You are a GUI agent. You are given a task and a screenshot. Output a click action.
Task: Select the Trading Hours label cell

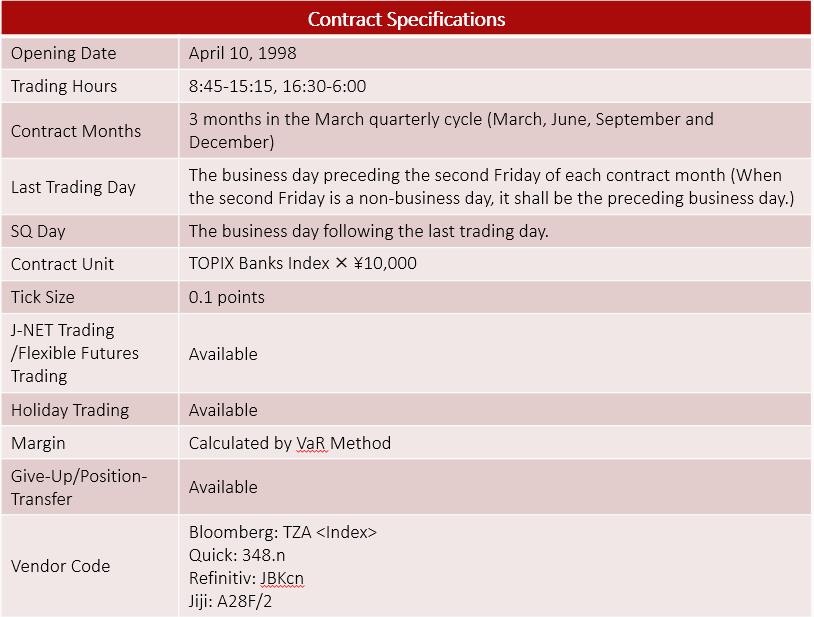(x=64, y=86)
